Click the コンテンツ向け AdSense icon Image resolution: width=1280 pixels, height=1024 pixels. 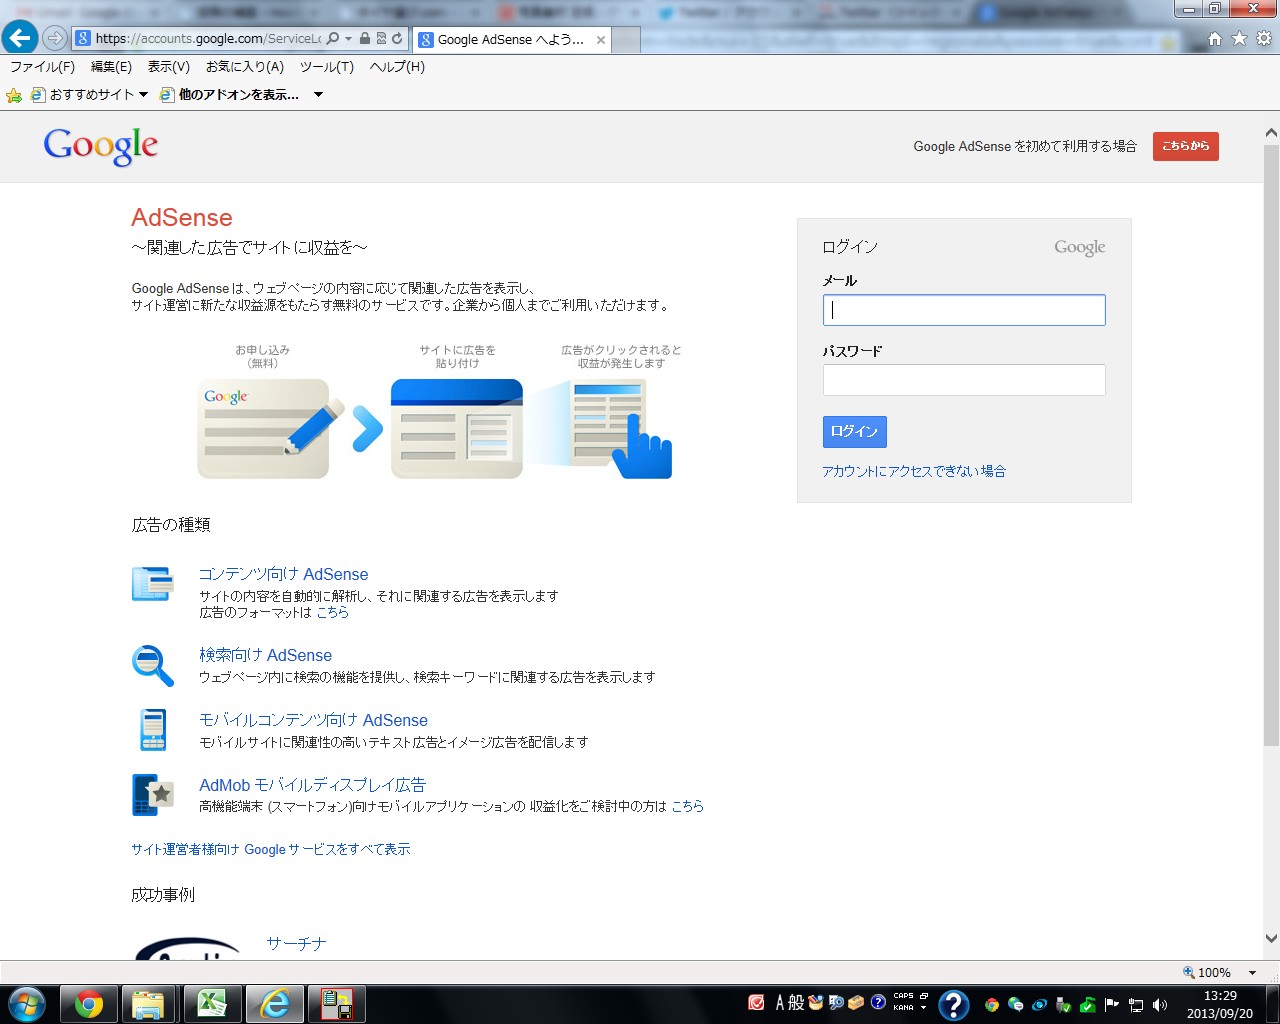point(152,583)
